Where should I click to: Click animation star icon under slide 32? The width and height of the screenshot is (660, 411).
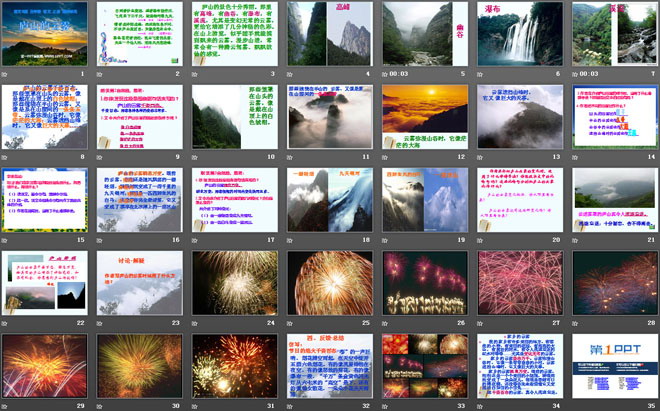[290, 406]
